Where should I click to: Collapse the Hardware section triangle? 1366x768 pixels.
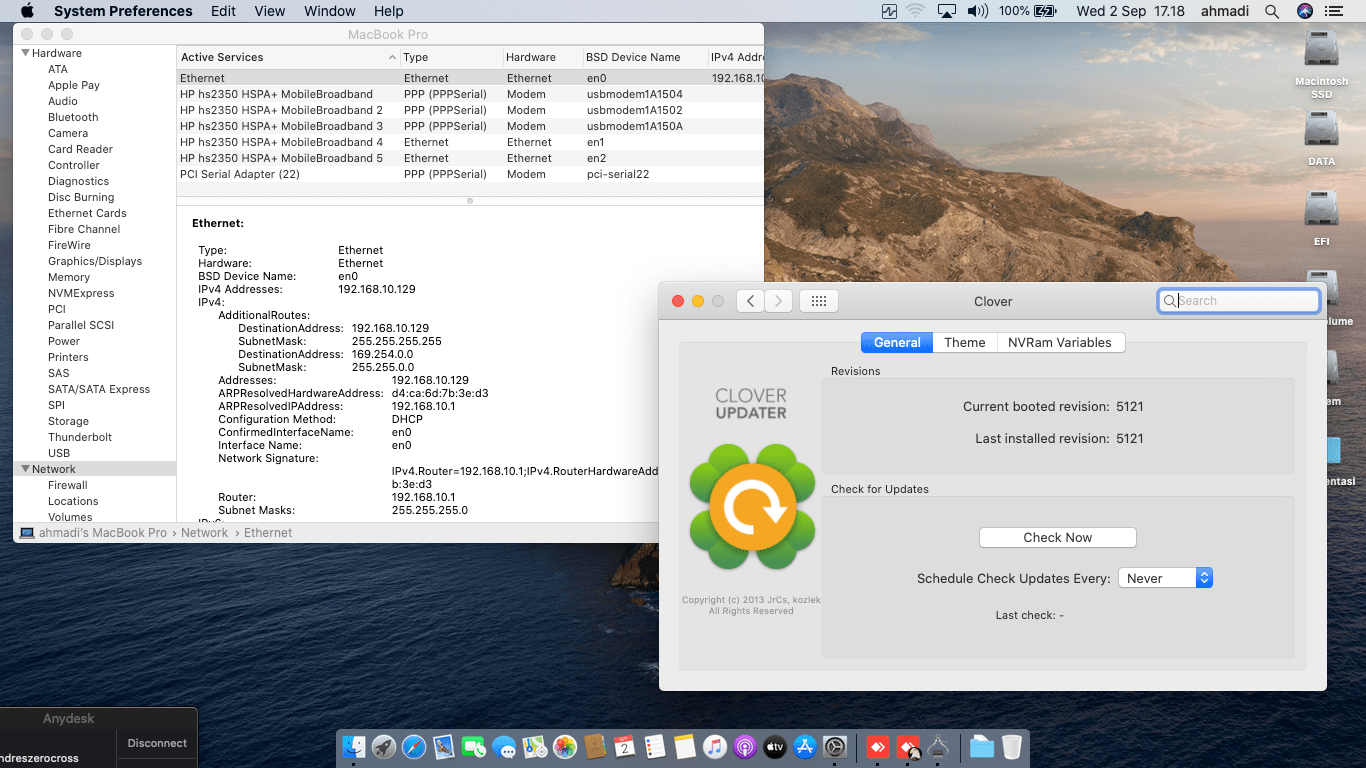point(26,53)
